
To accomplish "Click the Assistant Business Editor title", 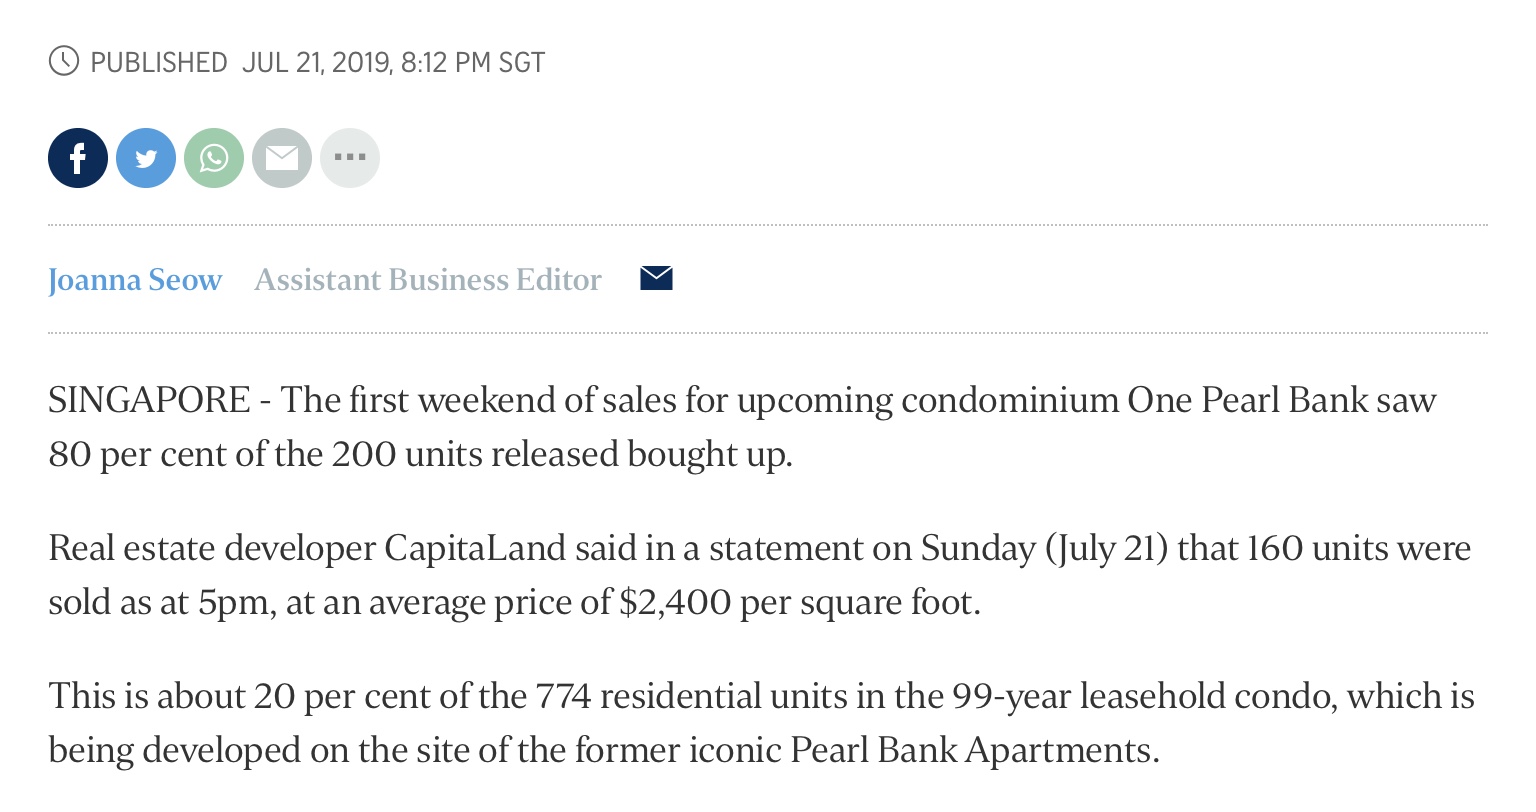I will [x=428, y=280].
